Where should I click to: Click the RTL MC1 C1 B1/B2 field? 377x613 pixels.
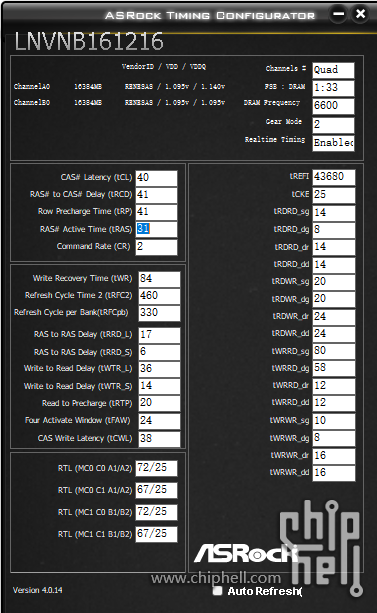[156, 534]
